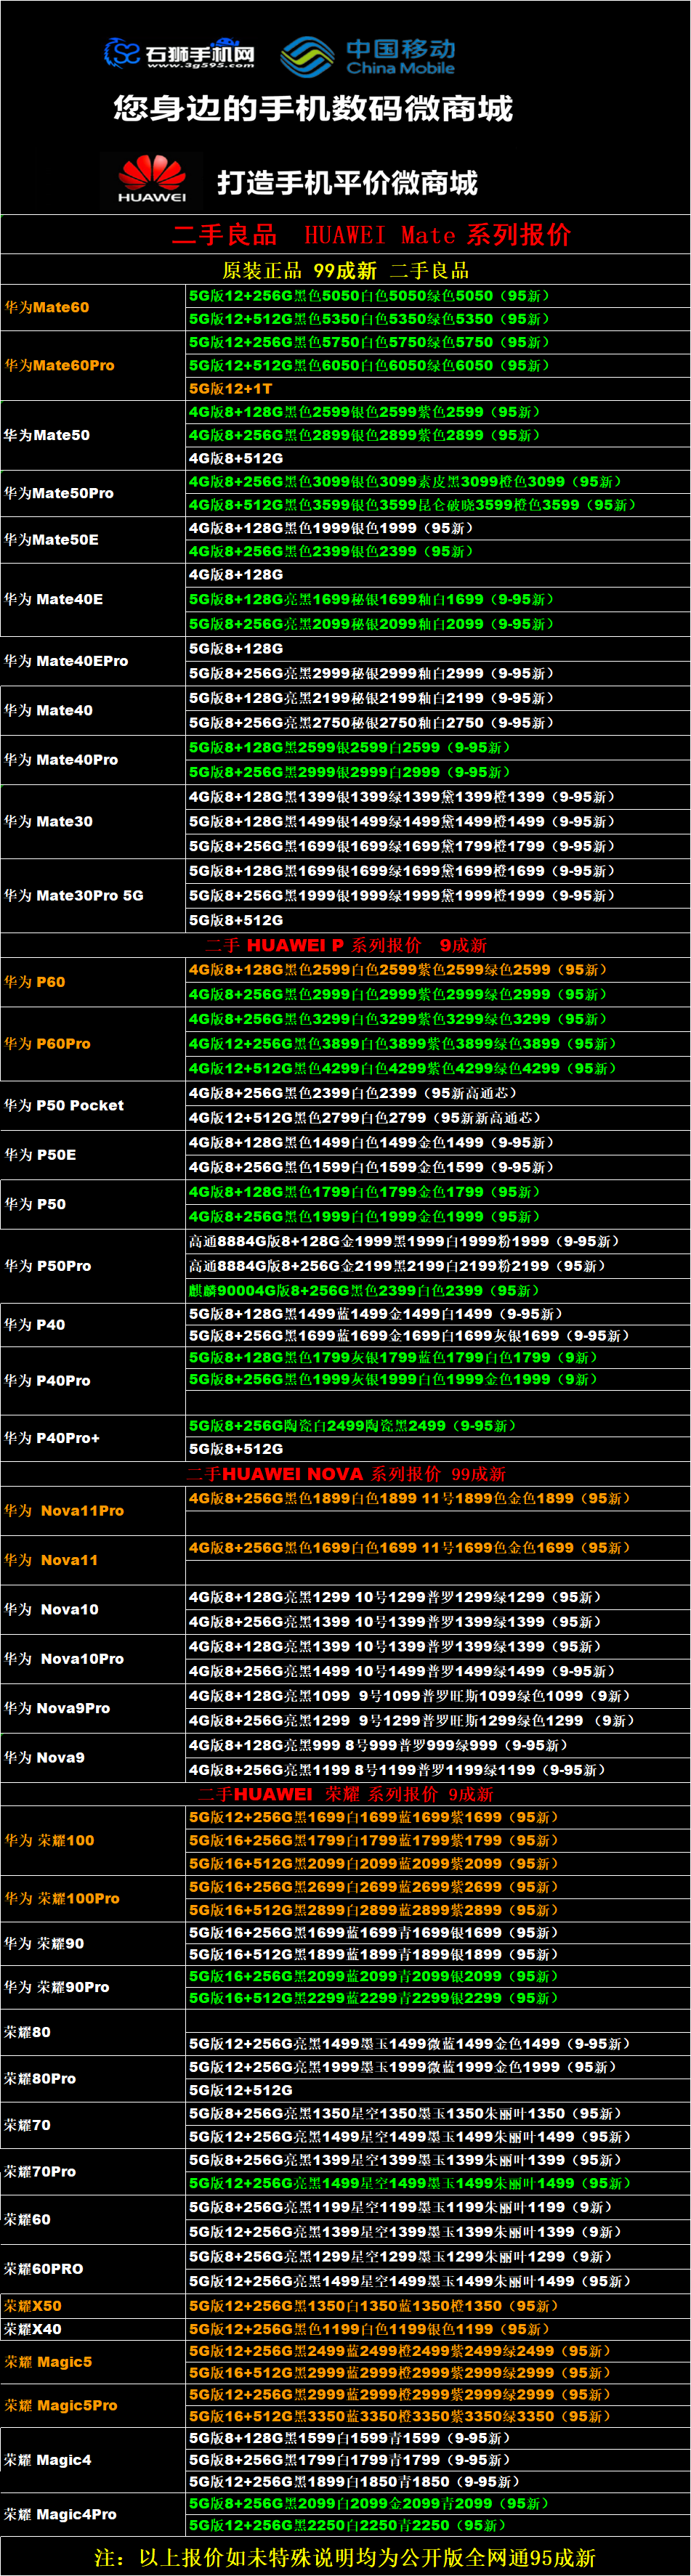Click the 华为 Mate30Pro 5G model label
The width and height of the screenshot is (691, 2576).
[x=73, y=896]
